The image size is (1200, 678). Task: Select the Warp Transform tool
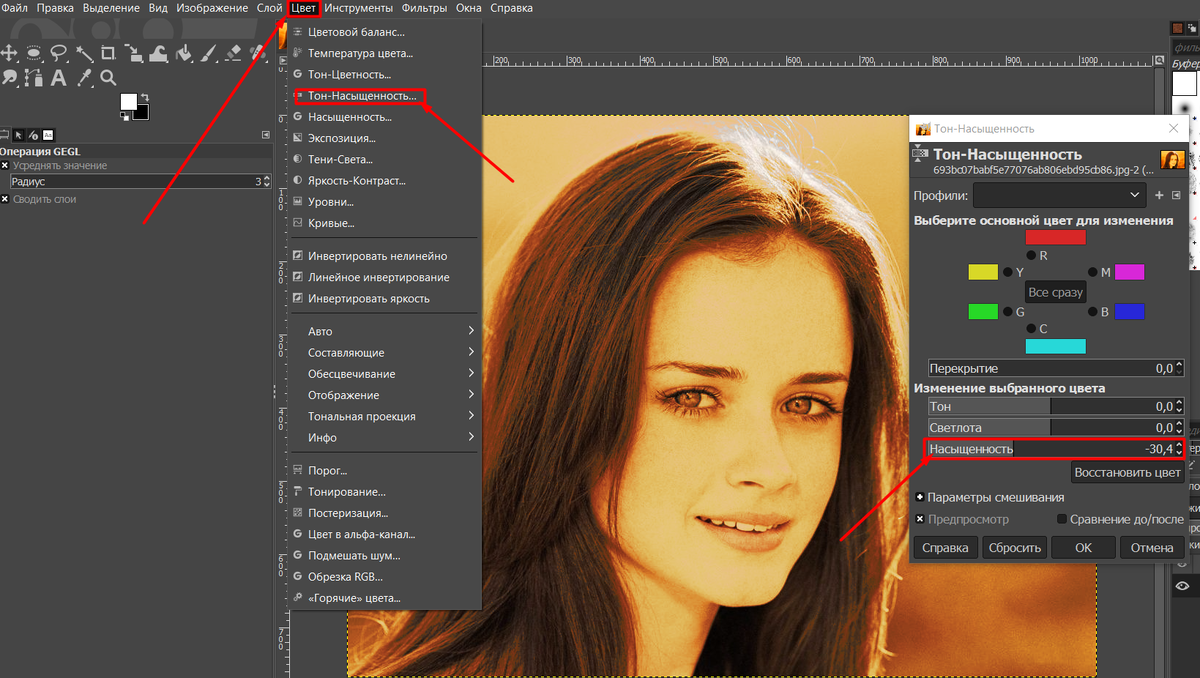158,54
